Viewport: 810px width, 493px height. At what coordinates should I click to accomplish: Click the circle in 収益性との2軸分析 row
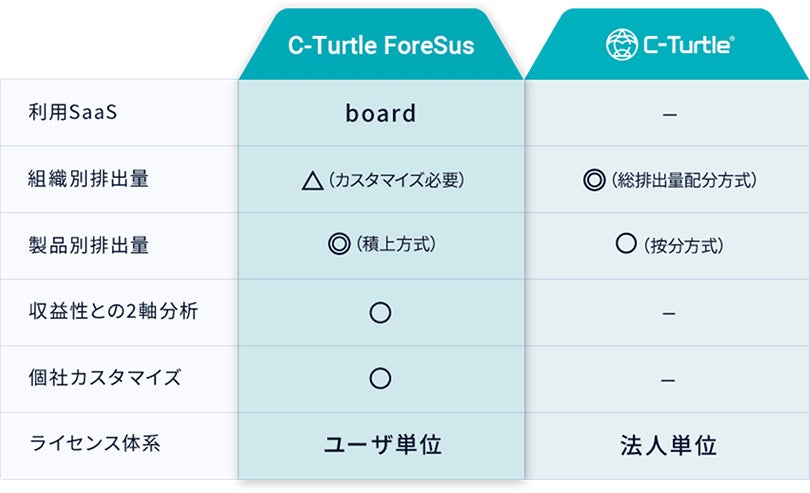380,312
